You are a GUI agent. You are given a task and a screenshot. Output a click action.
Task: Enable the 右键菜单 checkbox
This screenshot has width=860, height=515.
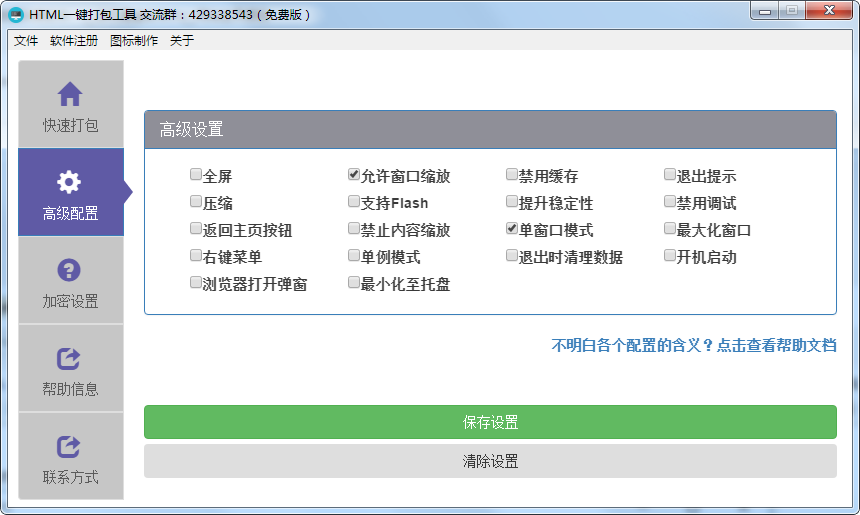[196, 255]
